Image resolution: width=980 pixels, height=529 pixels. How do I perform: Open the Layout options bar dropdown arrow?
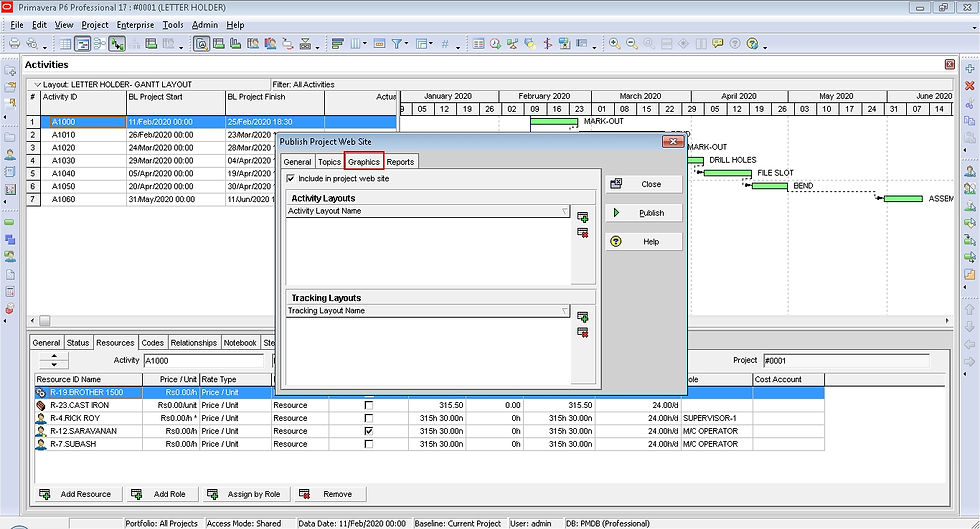38,84
